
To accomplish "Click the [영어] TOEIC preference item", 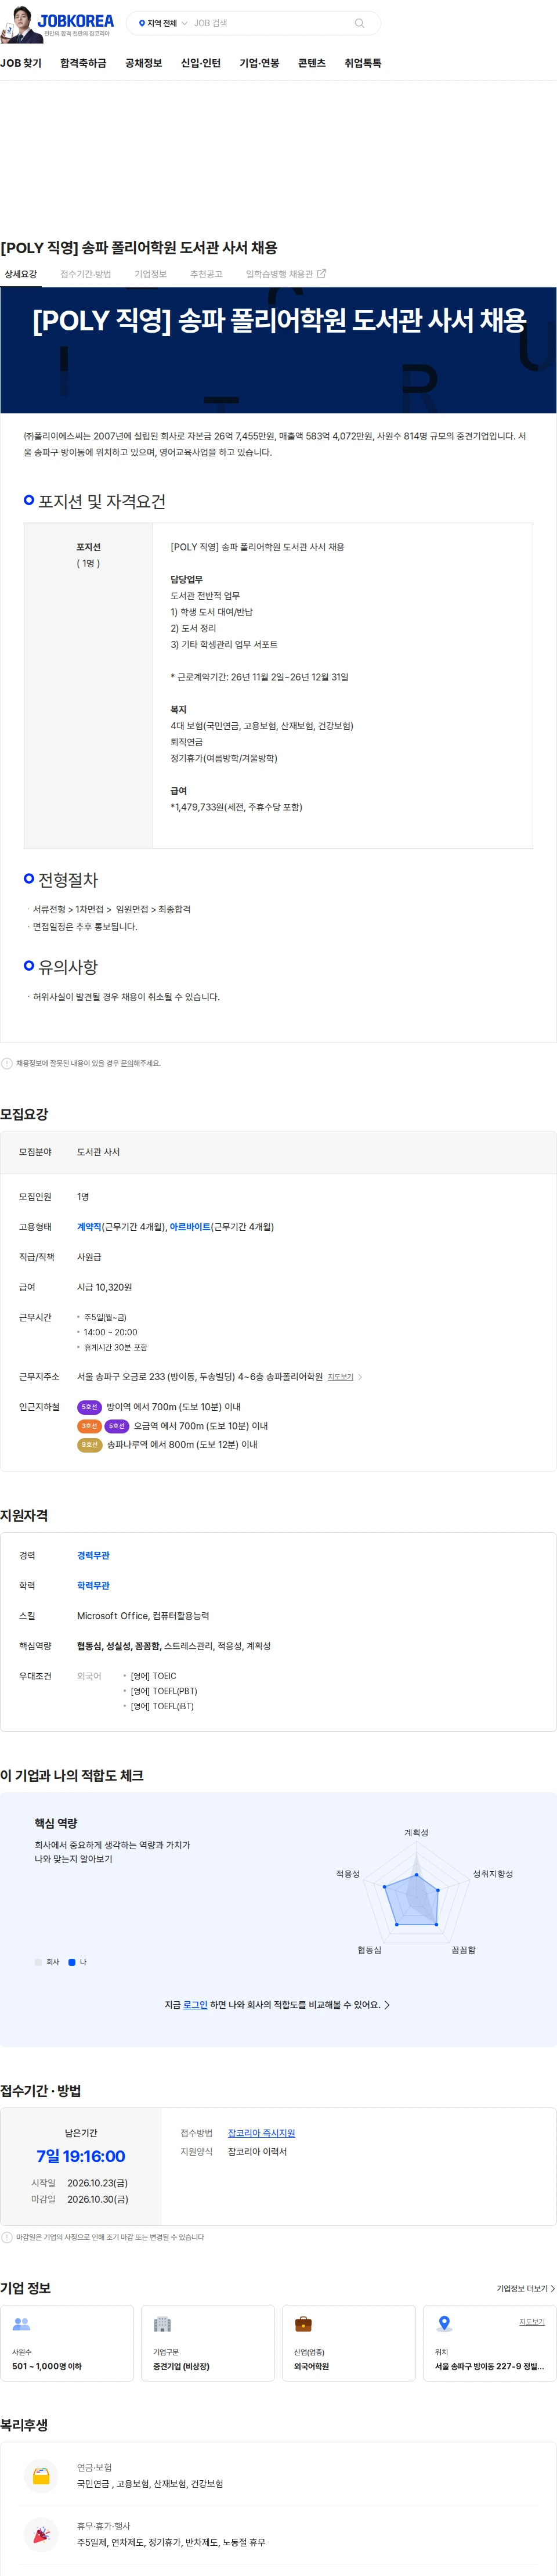I will click(153, 1676).
